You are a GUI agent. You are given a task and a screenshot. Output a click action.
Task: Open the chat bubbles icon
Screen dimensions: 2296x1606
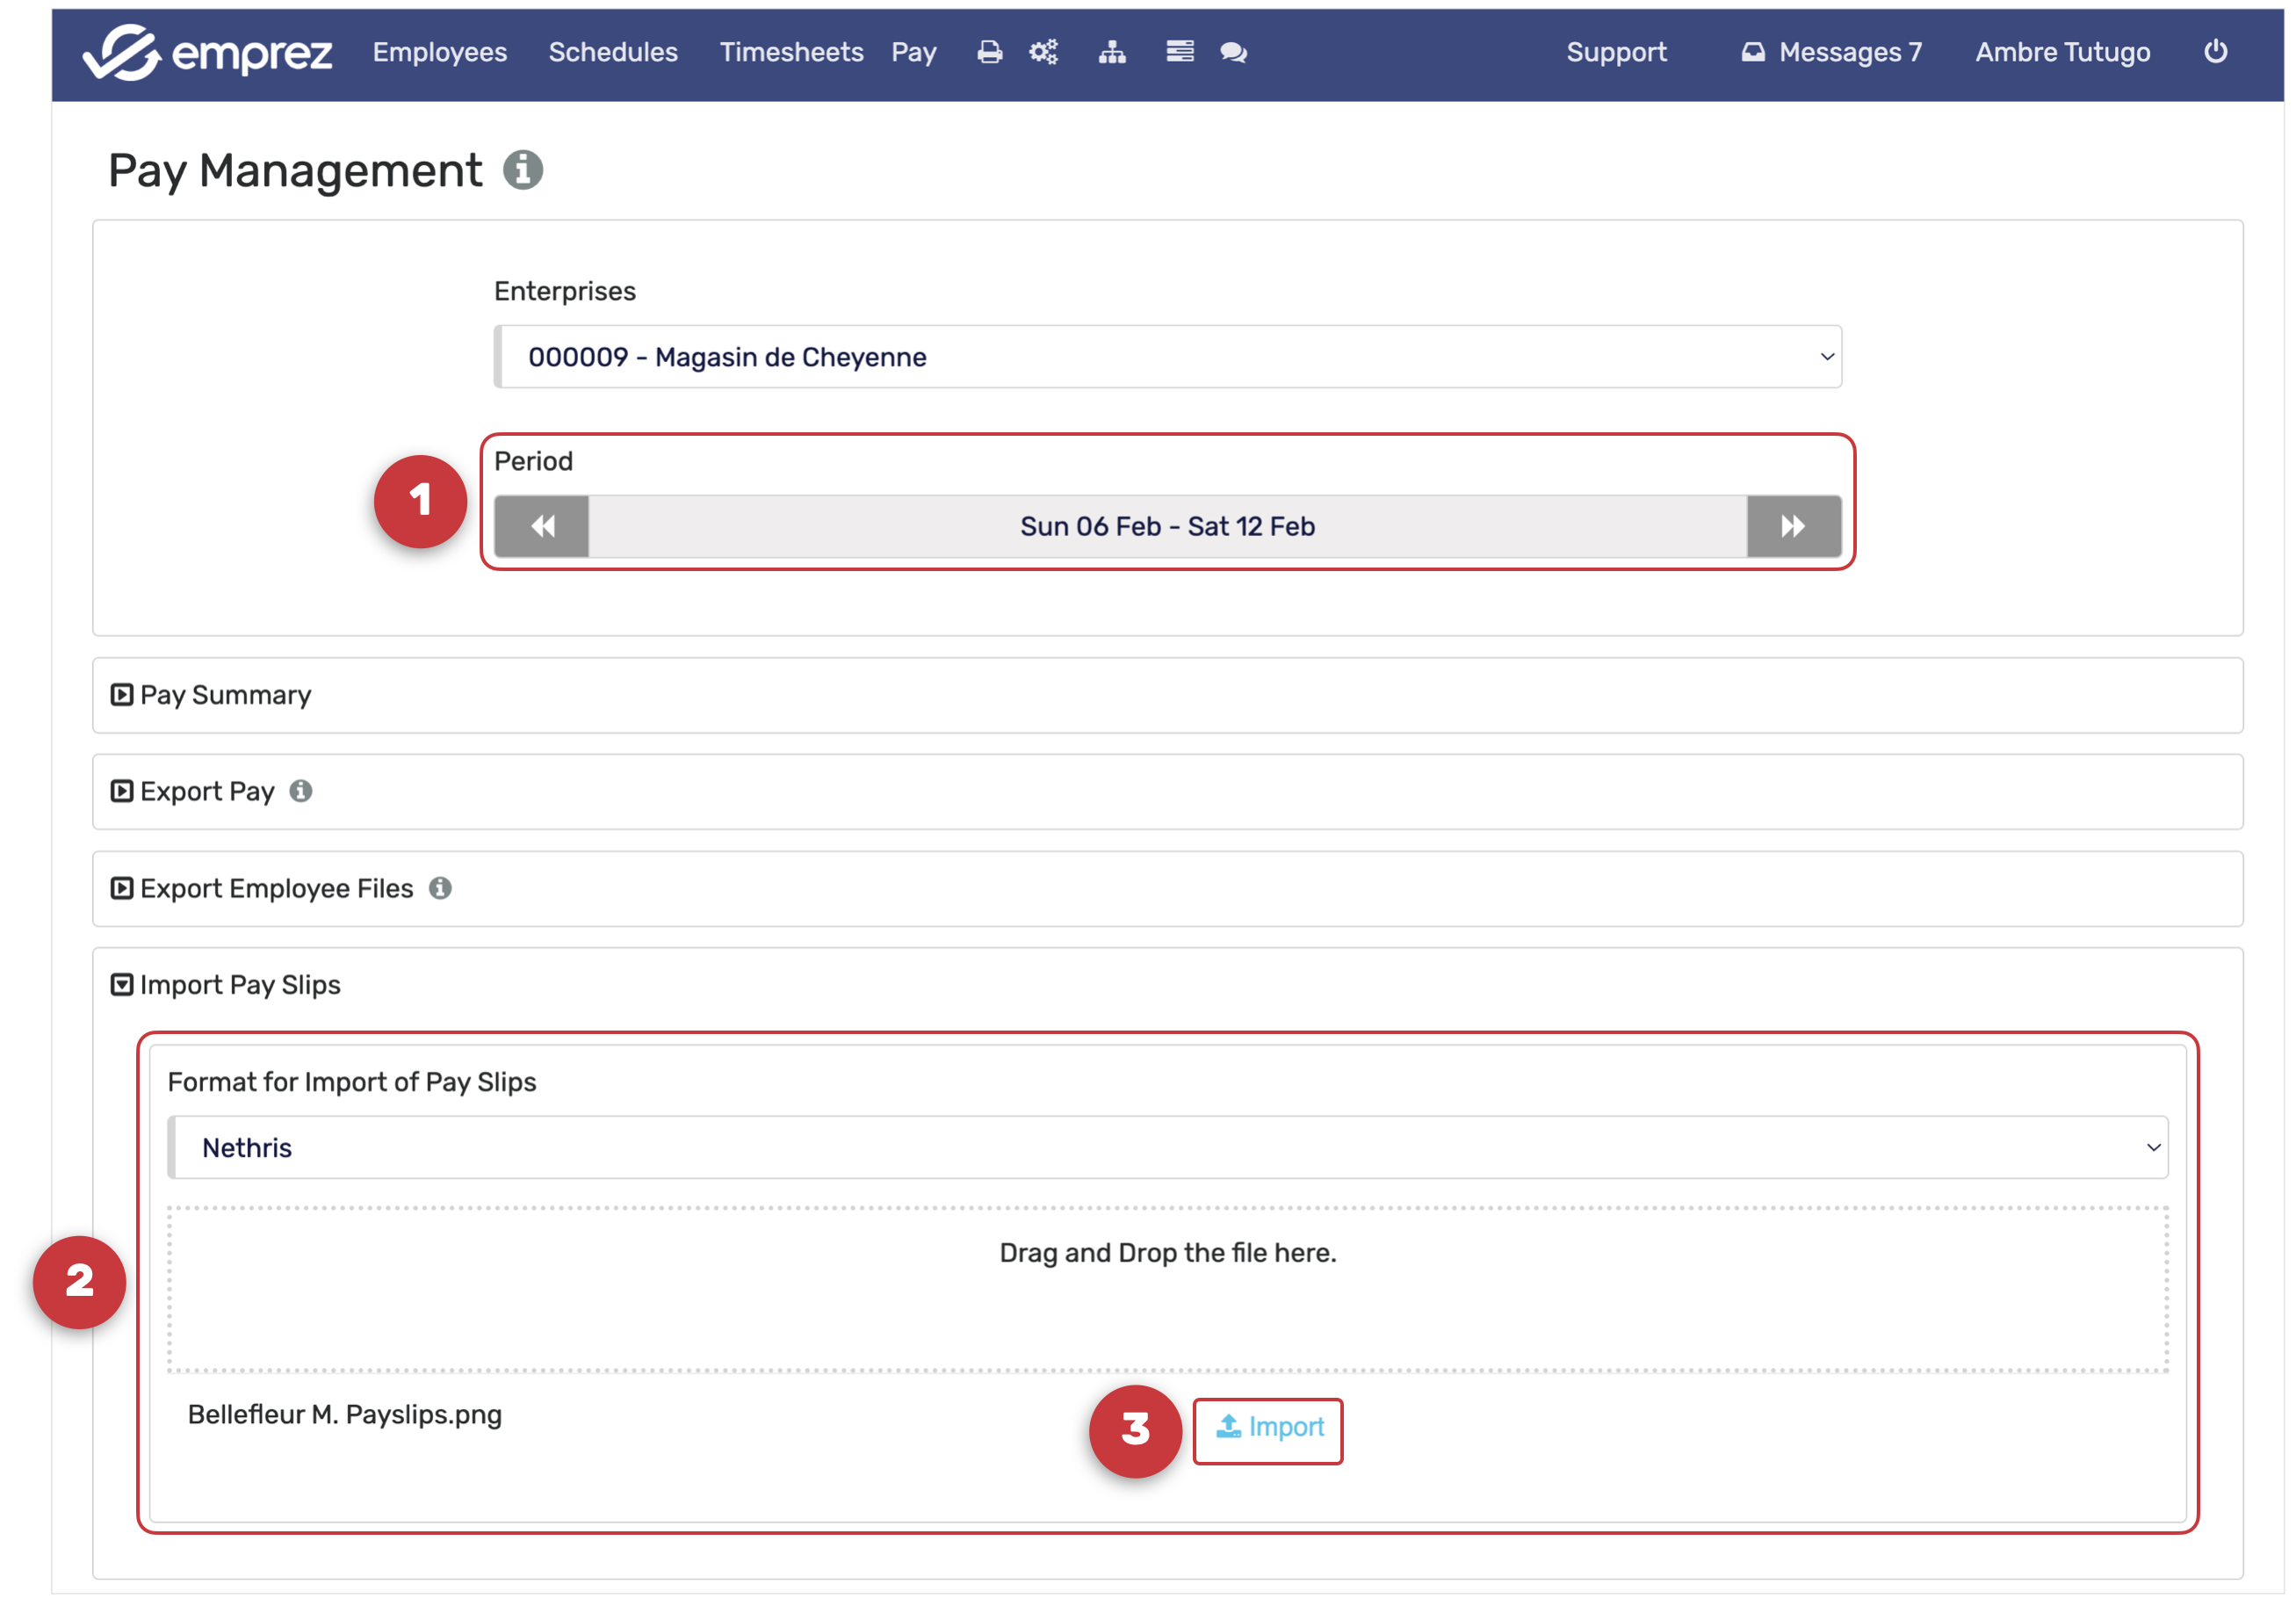1233,52
